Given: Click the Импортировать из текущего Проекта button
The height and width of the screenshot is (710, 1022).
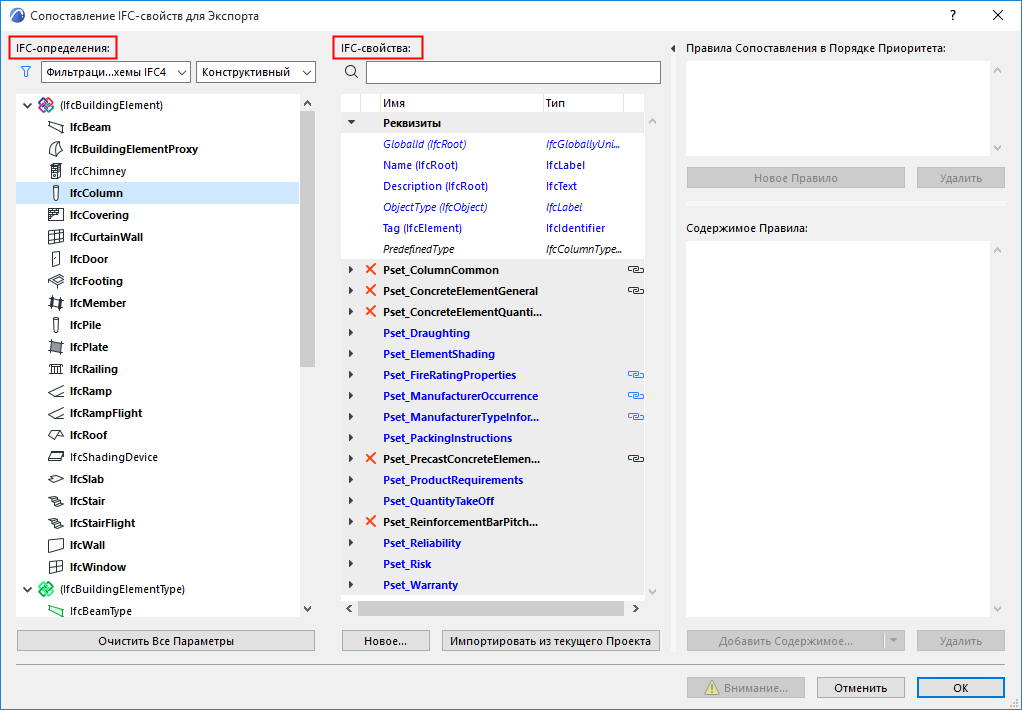Looking at the screenshot, I should point(551,641).
